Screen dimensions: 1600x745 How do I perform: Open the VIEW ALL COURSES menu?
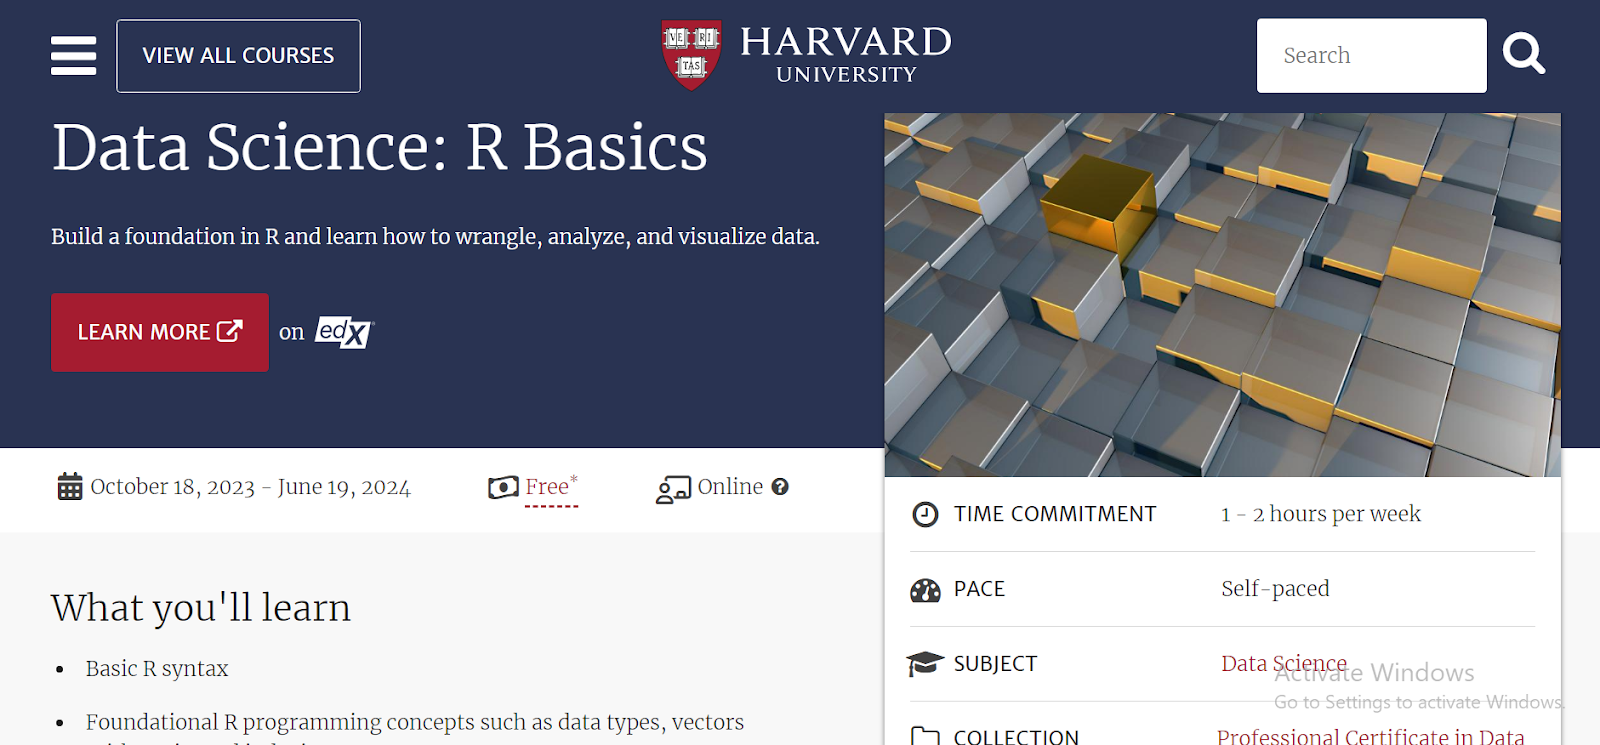coord(238,55)
